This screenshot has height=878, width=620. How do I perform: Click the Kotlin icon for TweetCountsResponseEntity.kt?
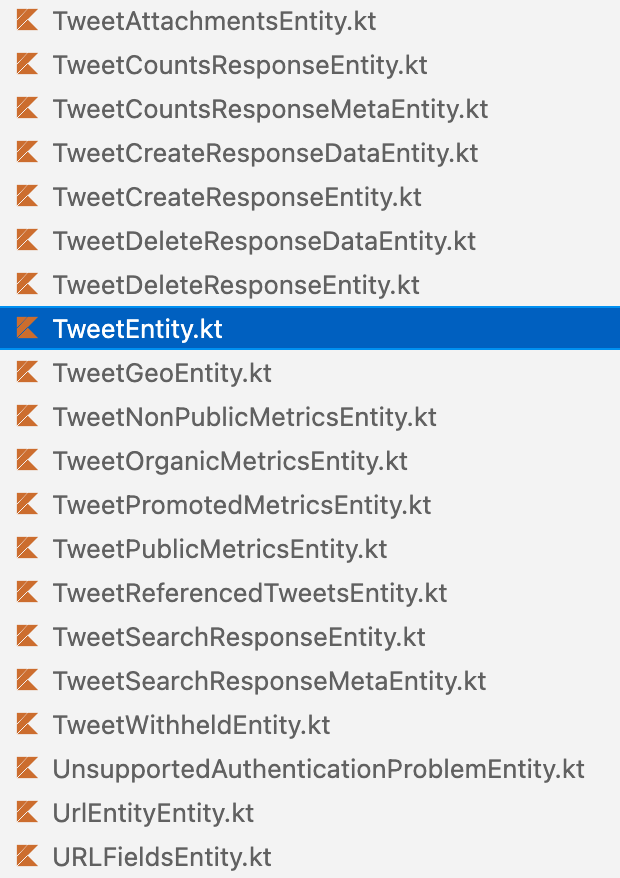point(26,64)
